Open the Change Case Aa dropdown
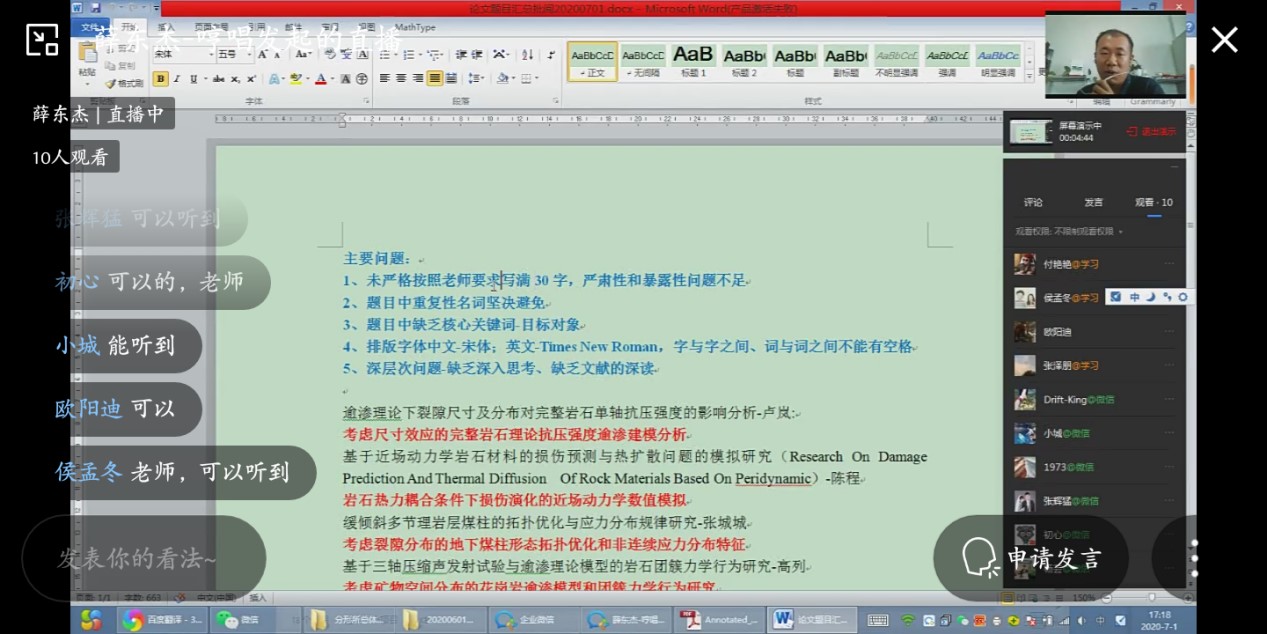1267x634 pixels. (303, 55)
